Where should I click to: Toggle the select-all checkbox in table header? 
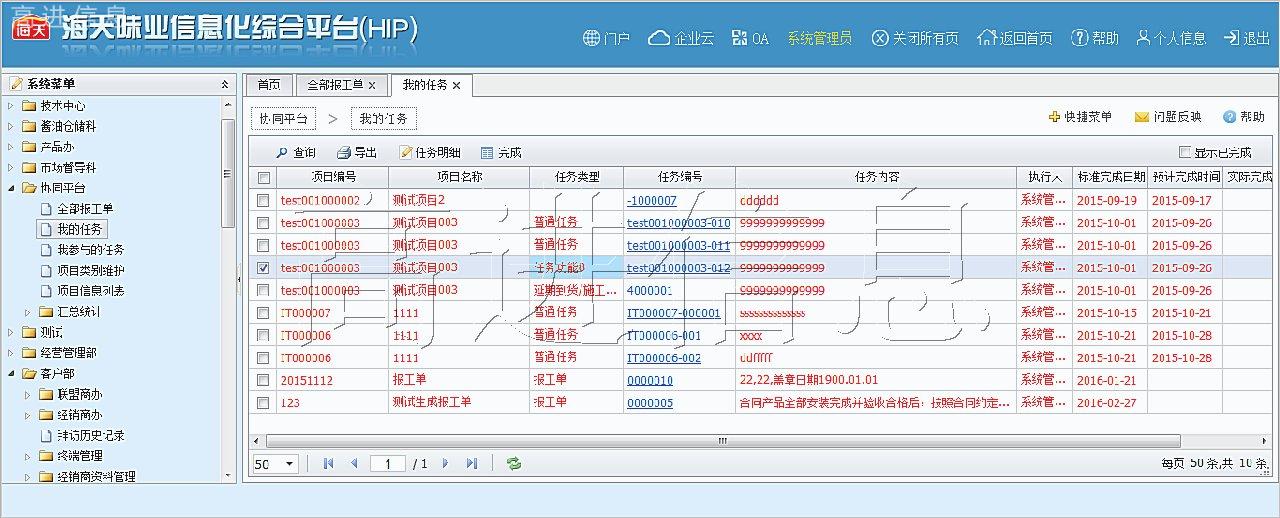coord(264,178)
